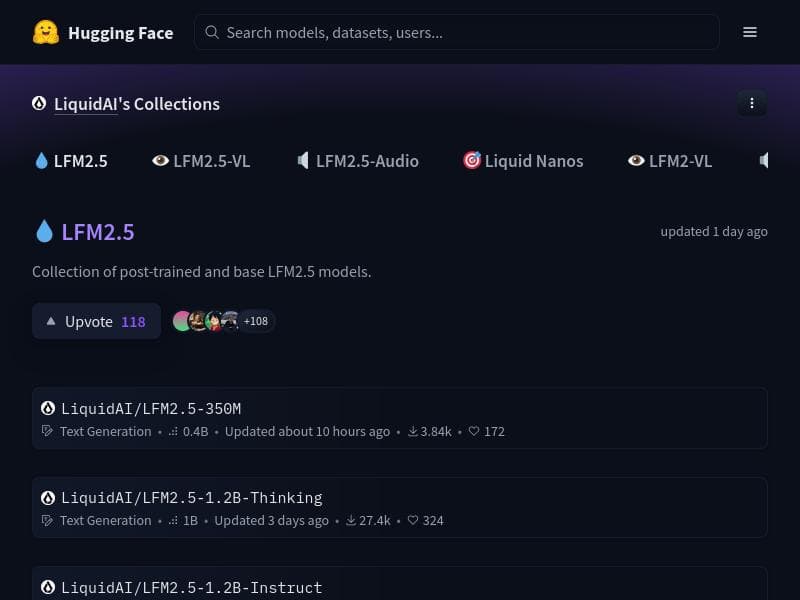Image resolution: width=800 pixels, height=600 pixels.
Task: Click the speaker icon in LFM2.5-Audio tab
Action: pos(303,161)
